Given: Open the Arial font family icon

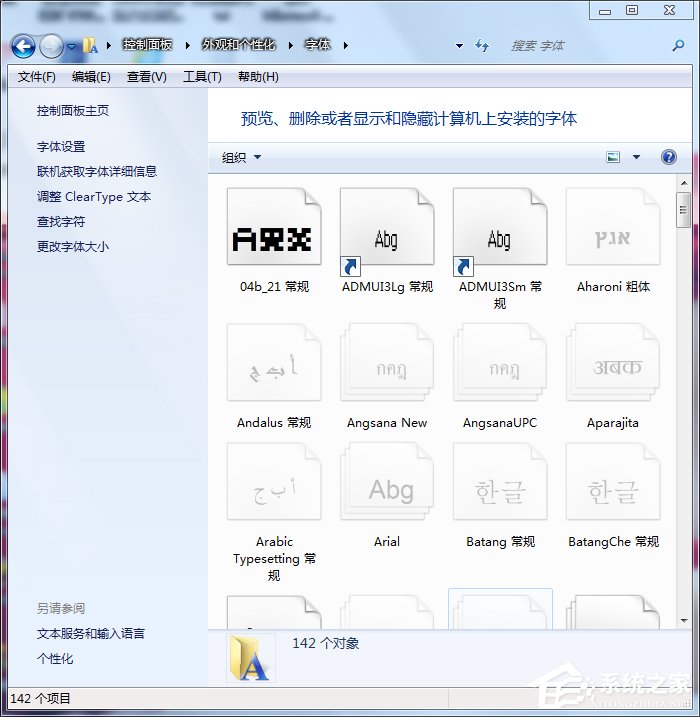Looking at the screenshot, I should (387, 485).
